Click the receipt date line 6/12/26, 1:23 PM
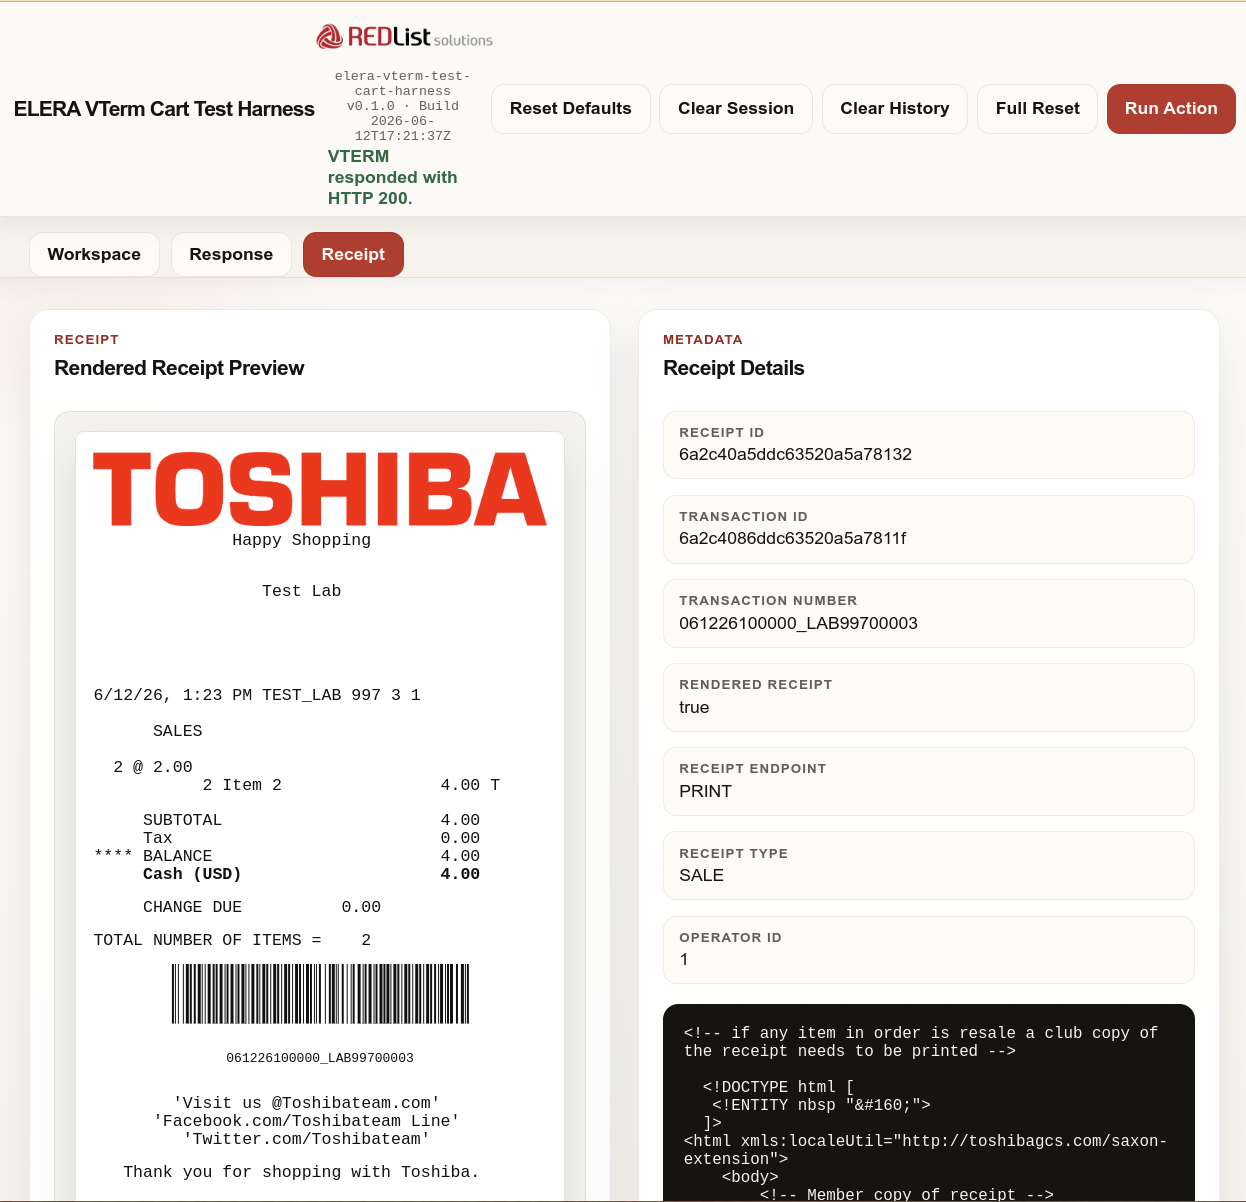1246x1202 pixels. (257, 695)
